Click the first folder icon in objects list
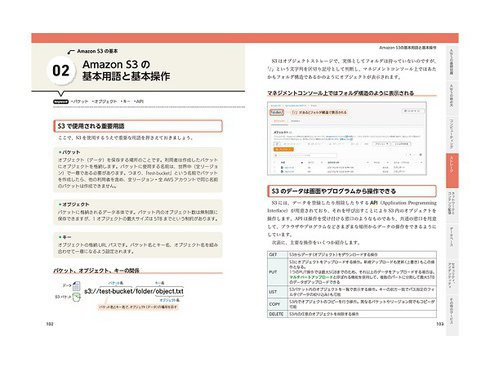Screen dimensions: 490x368 point(282,167)
